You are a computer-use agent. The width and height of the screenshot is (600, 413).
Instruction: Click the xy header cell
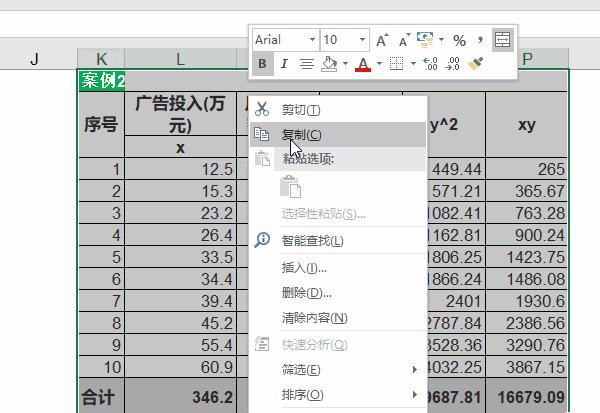[527, 124]
